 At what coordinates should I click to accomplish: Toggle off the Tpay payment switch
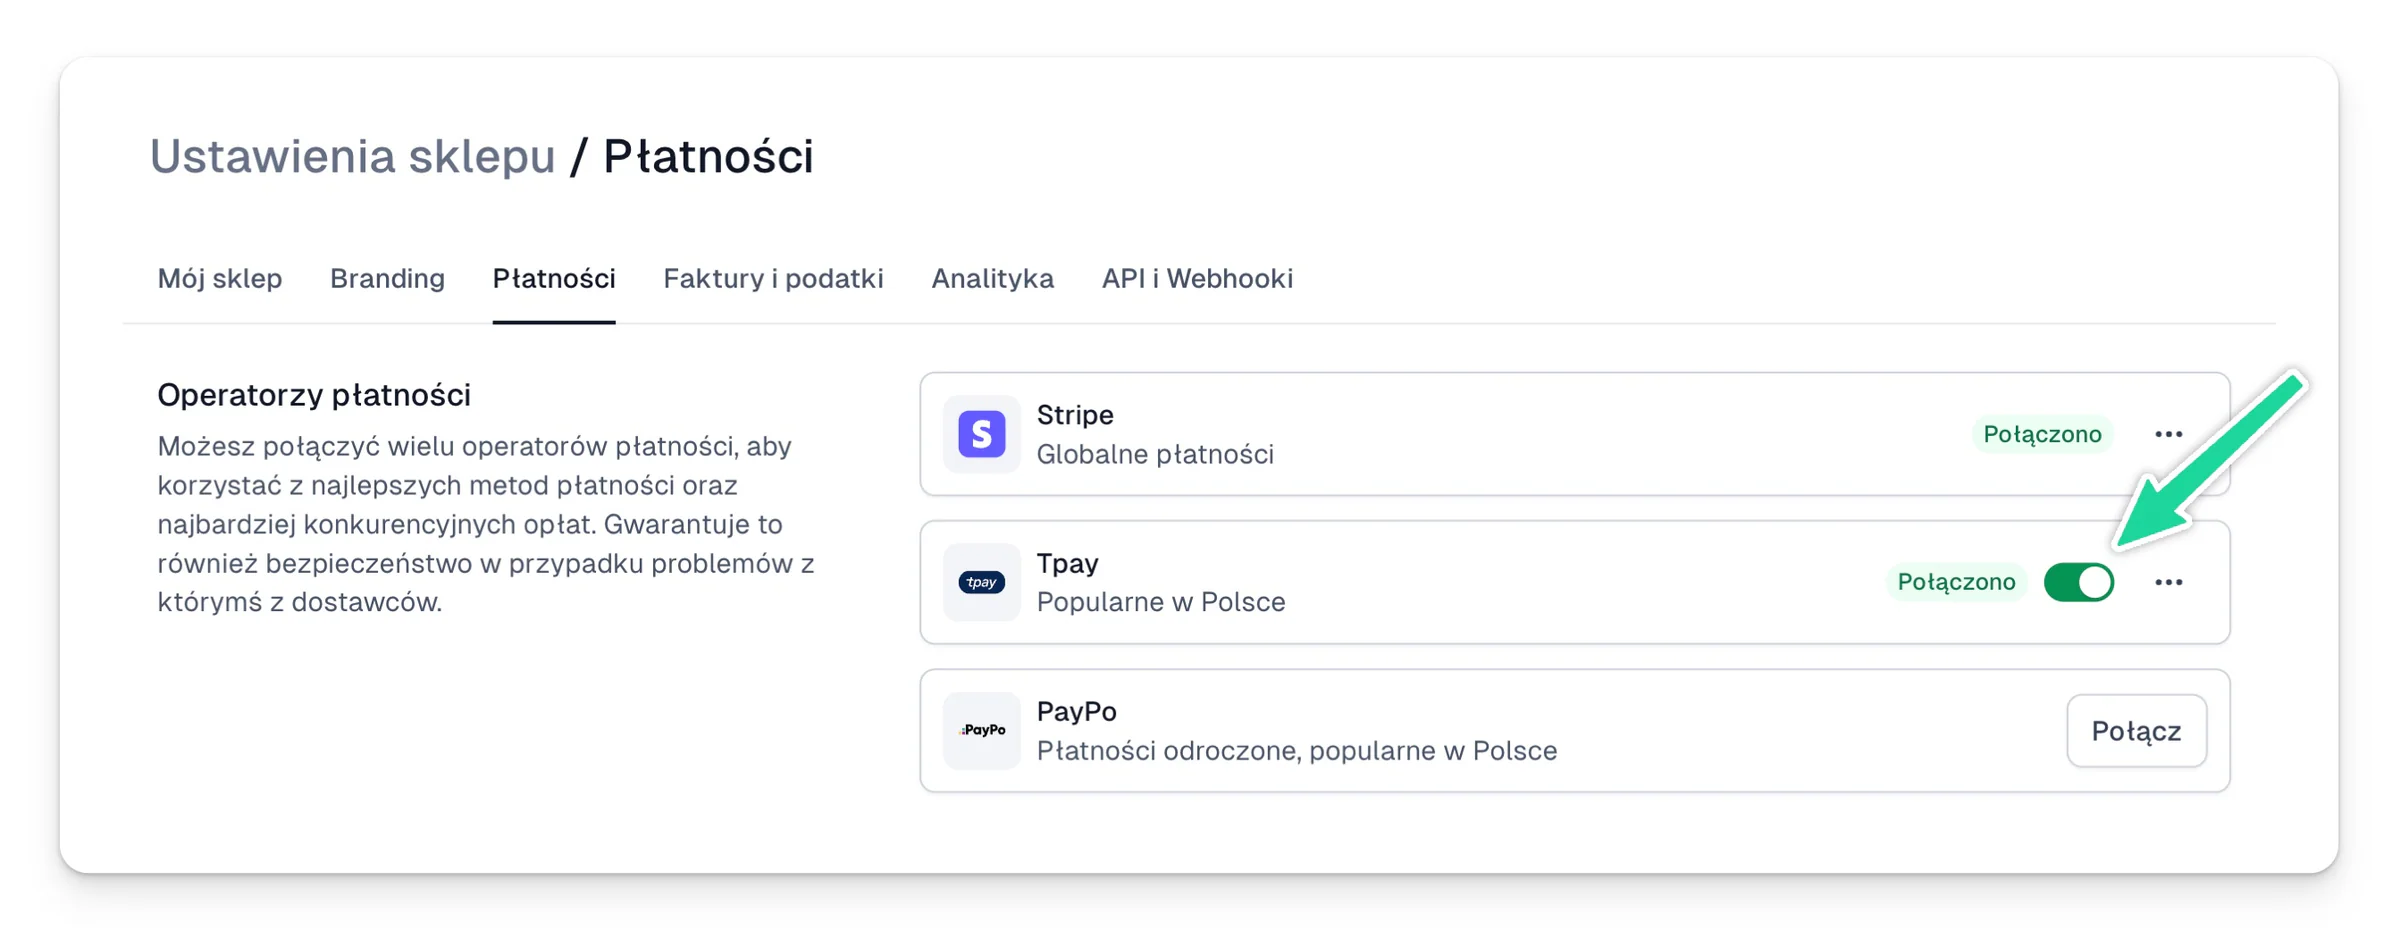[x=2078, y=582]
